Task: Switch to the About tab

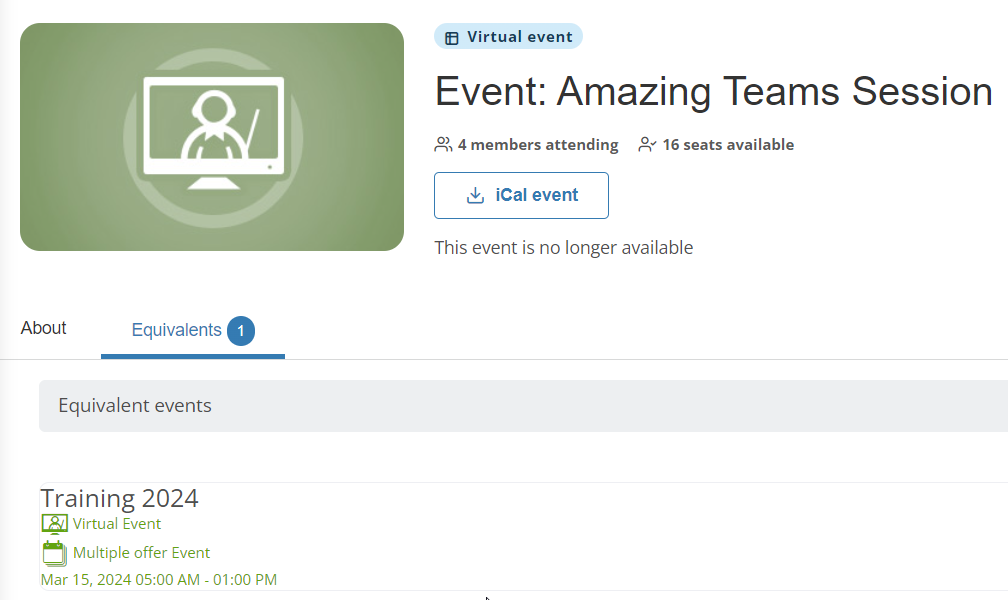Action: pyautogui.click(x=43, y=328)
